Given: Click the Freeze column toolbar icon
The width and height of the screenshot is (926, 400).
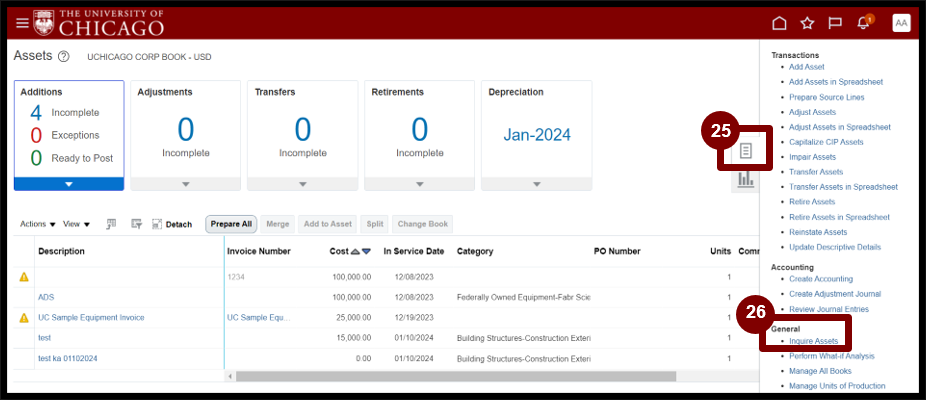Looking at the screenshot, I should (x=111, y=224).
